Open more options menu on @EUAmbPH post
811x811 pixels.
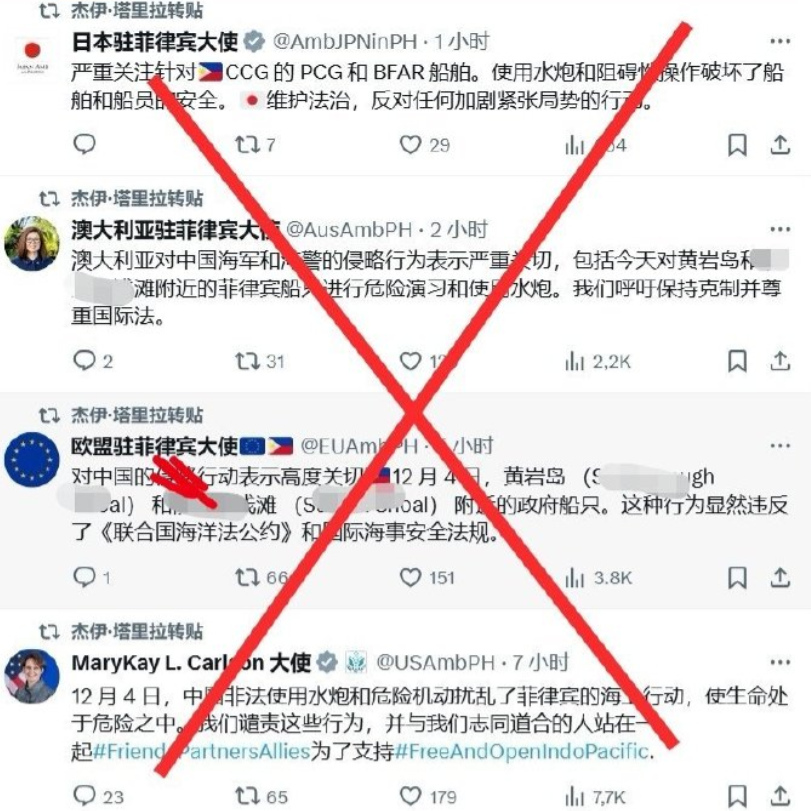pyautogui.click(x=780, y=445)
